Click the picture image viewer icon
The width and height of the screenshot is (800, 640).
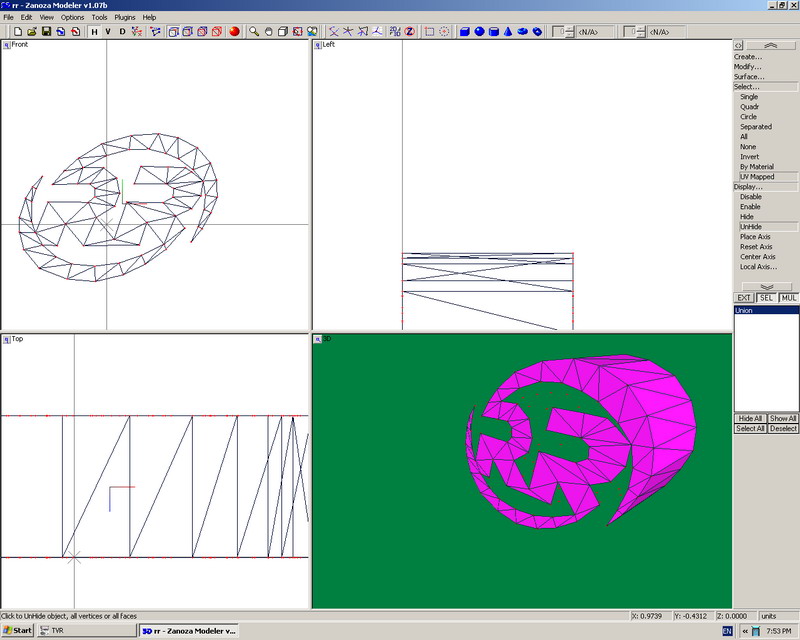[x=312, y=32]
